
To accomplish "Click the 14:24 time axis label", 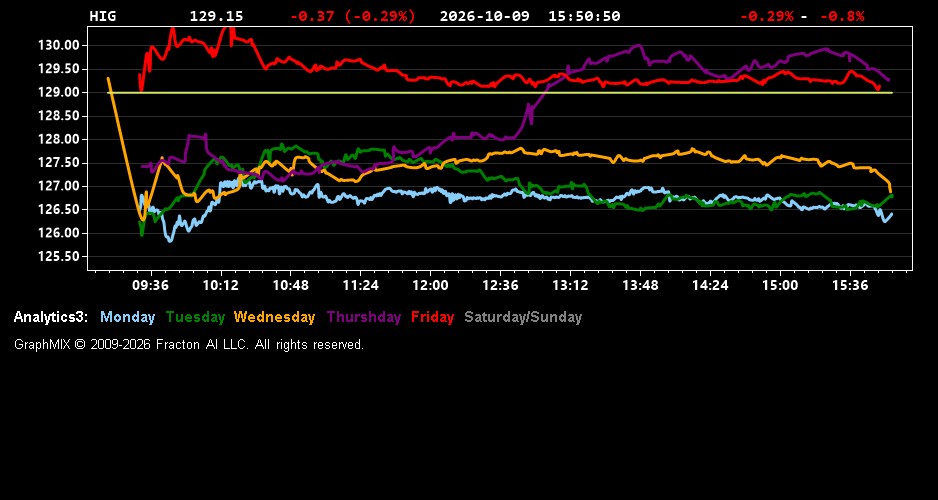I will 710,285.
